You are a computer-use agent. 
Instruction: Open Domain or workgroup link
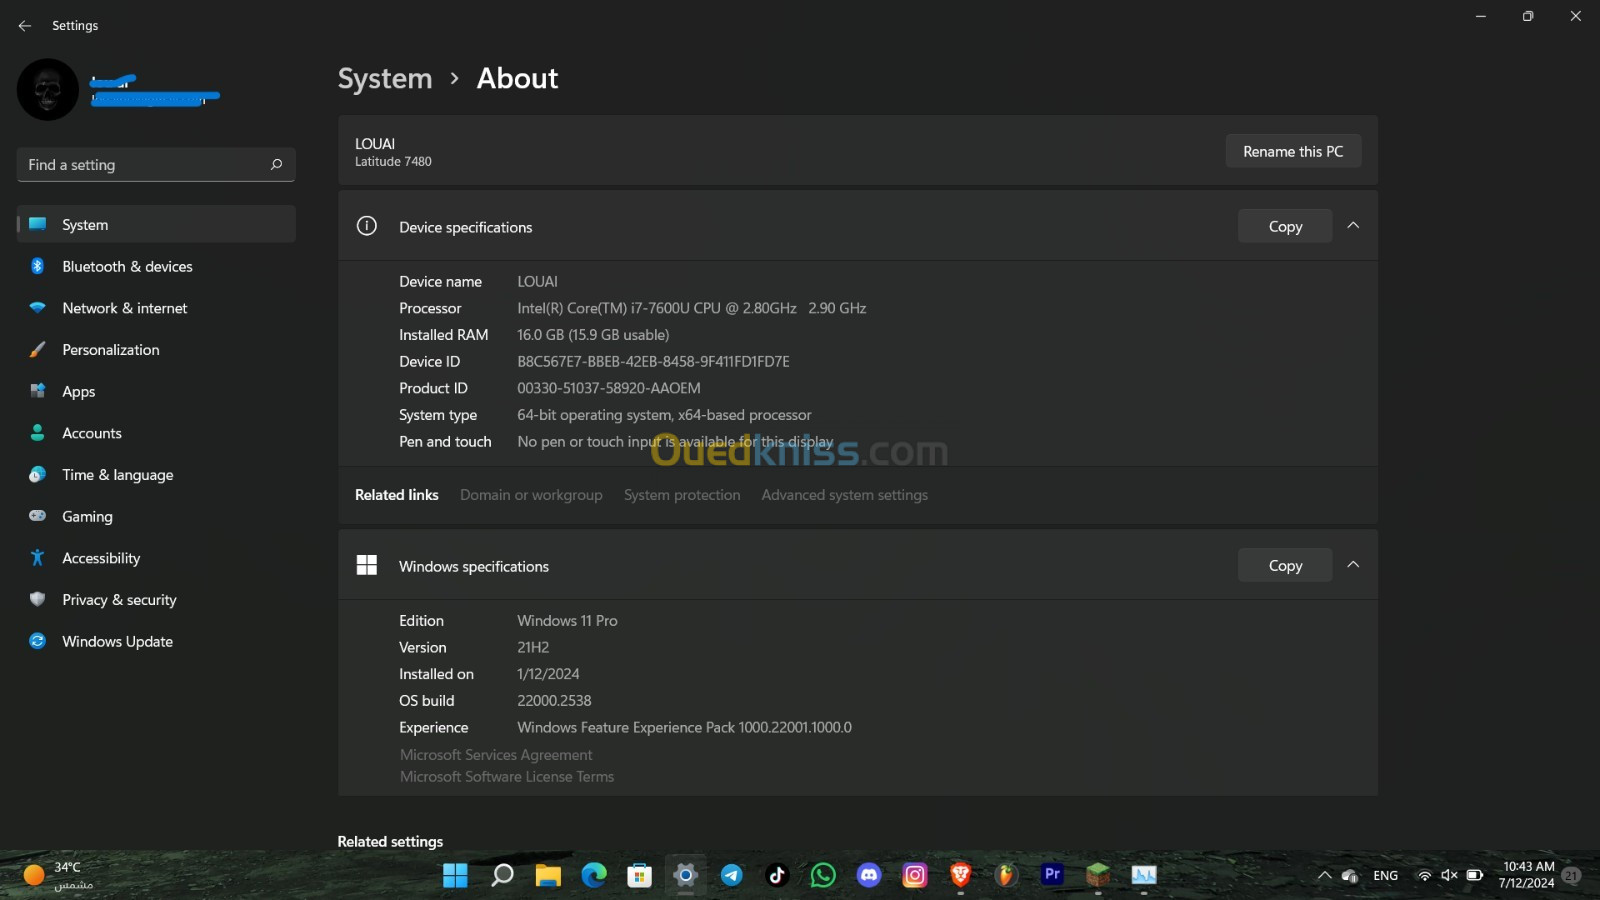coord(531,495)
